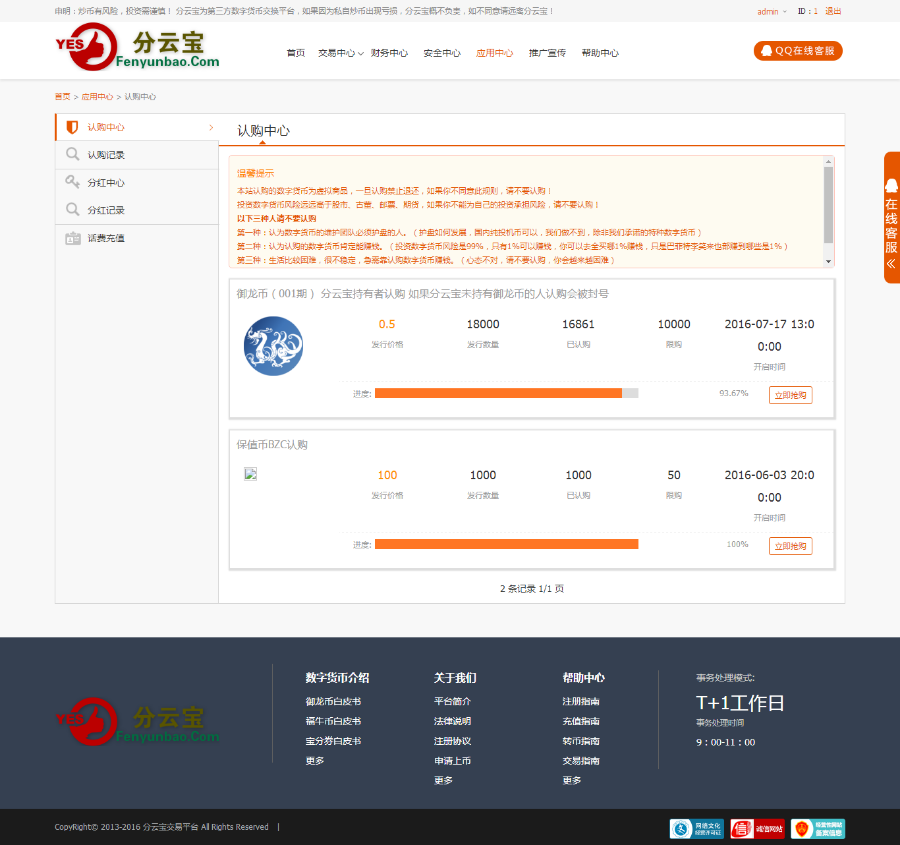Click the warning box scroll-up arrow
The image size is (900, 845).
[828, 162]
